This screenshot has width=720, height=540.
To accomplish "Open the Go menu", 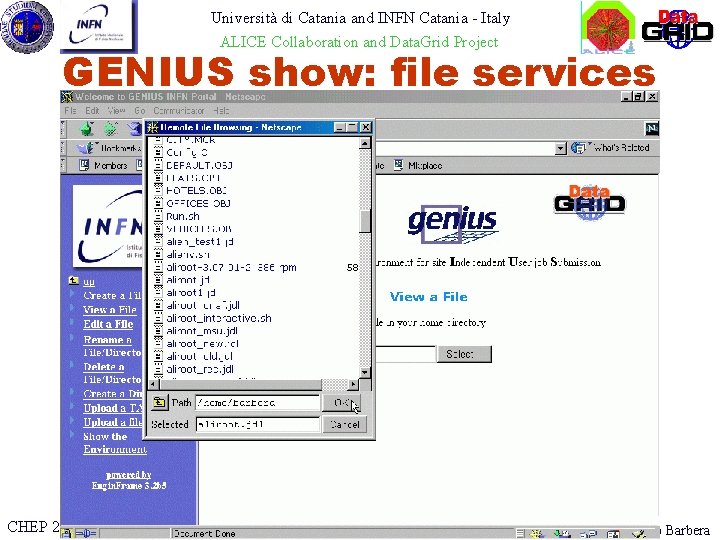I will tap(140, 111).
